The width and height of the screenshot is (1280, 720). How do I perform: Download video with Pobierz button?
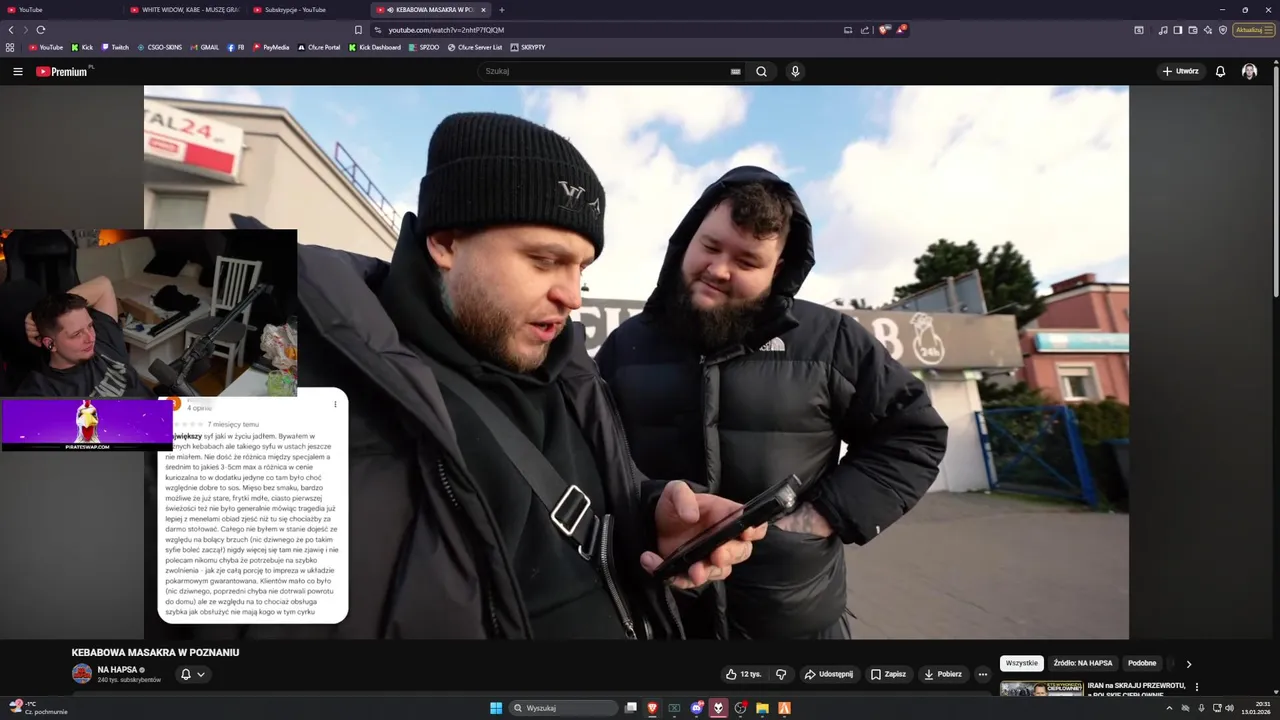[942, 674]
